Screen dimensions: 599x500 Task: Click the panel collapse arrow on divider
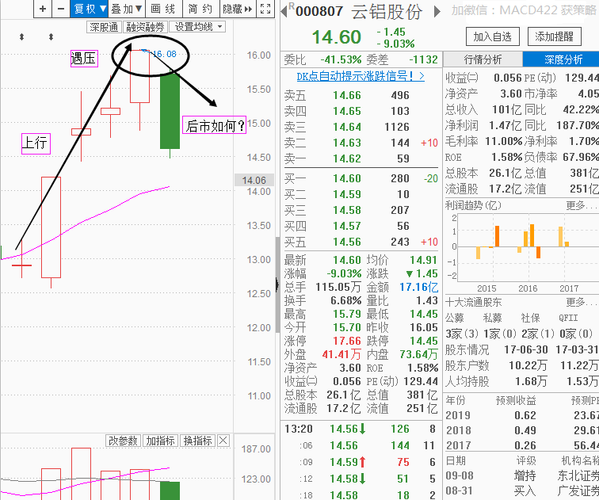(x=277, y=285)
